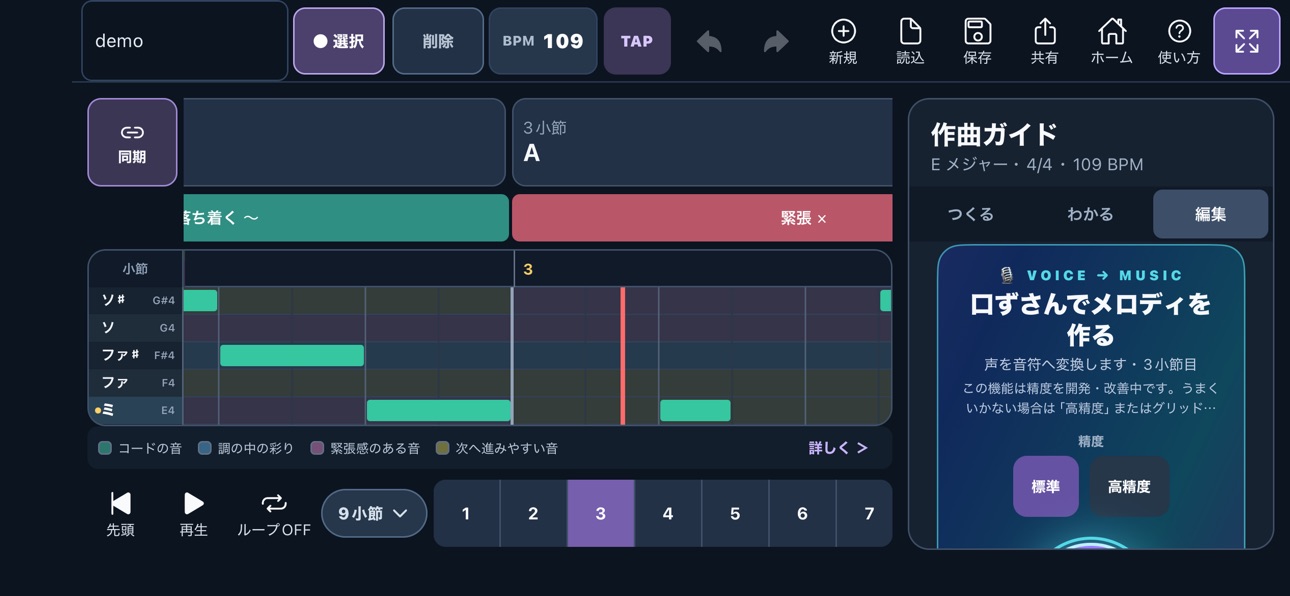Click the 調の中の彩り legend swatch
This screenshot has height=596, width=1290.
[205, 448]
